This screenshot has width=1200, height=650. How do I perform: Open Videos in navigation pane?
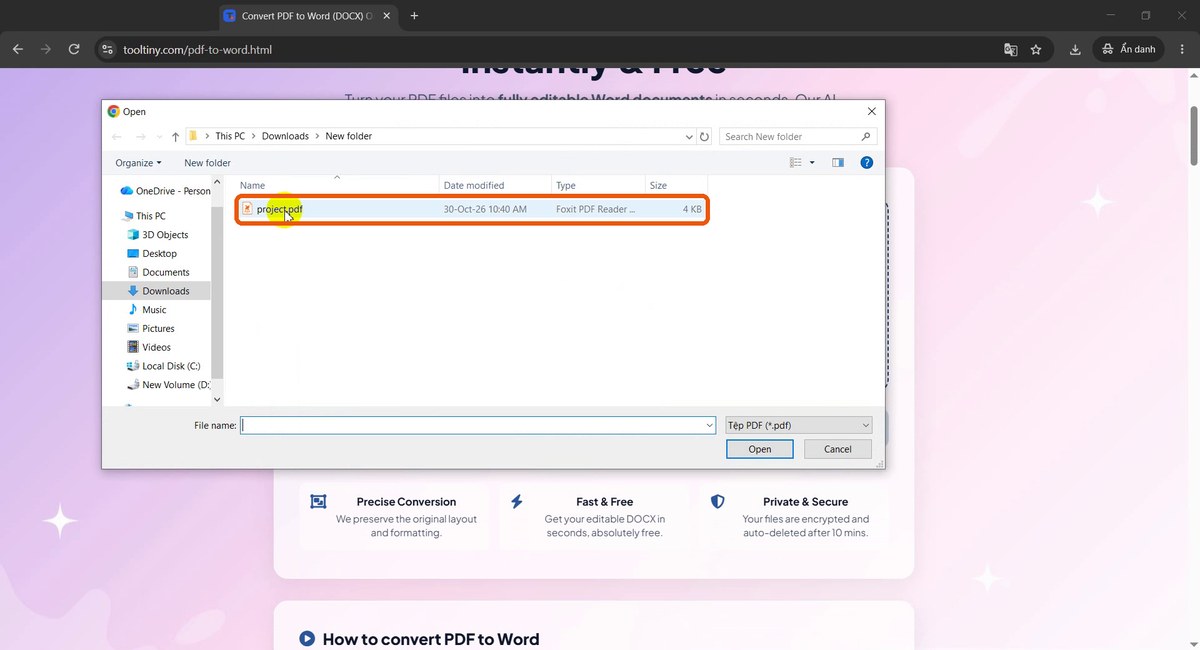[x=149, y=347]
